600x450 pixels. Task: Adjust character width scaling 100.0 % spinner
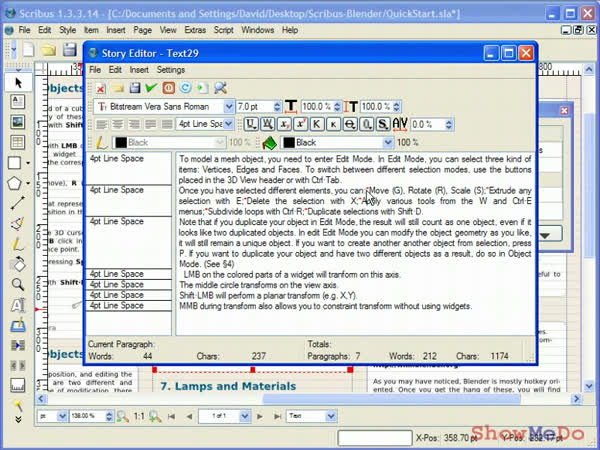point(337,106)
